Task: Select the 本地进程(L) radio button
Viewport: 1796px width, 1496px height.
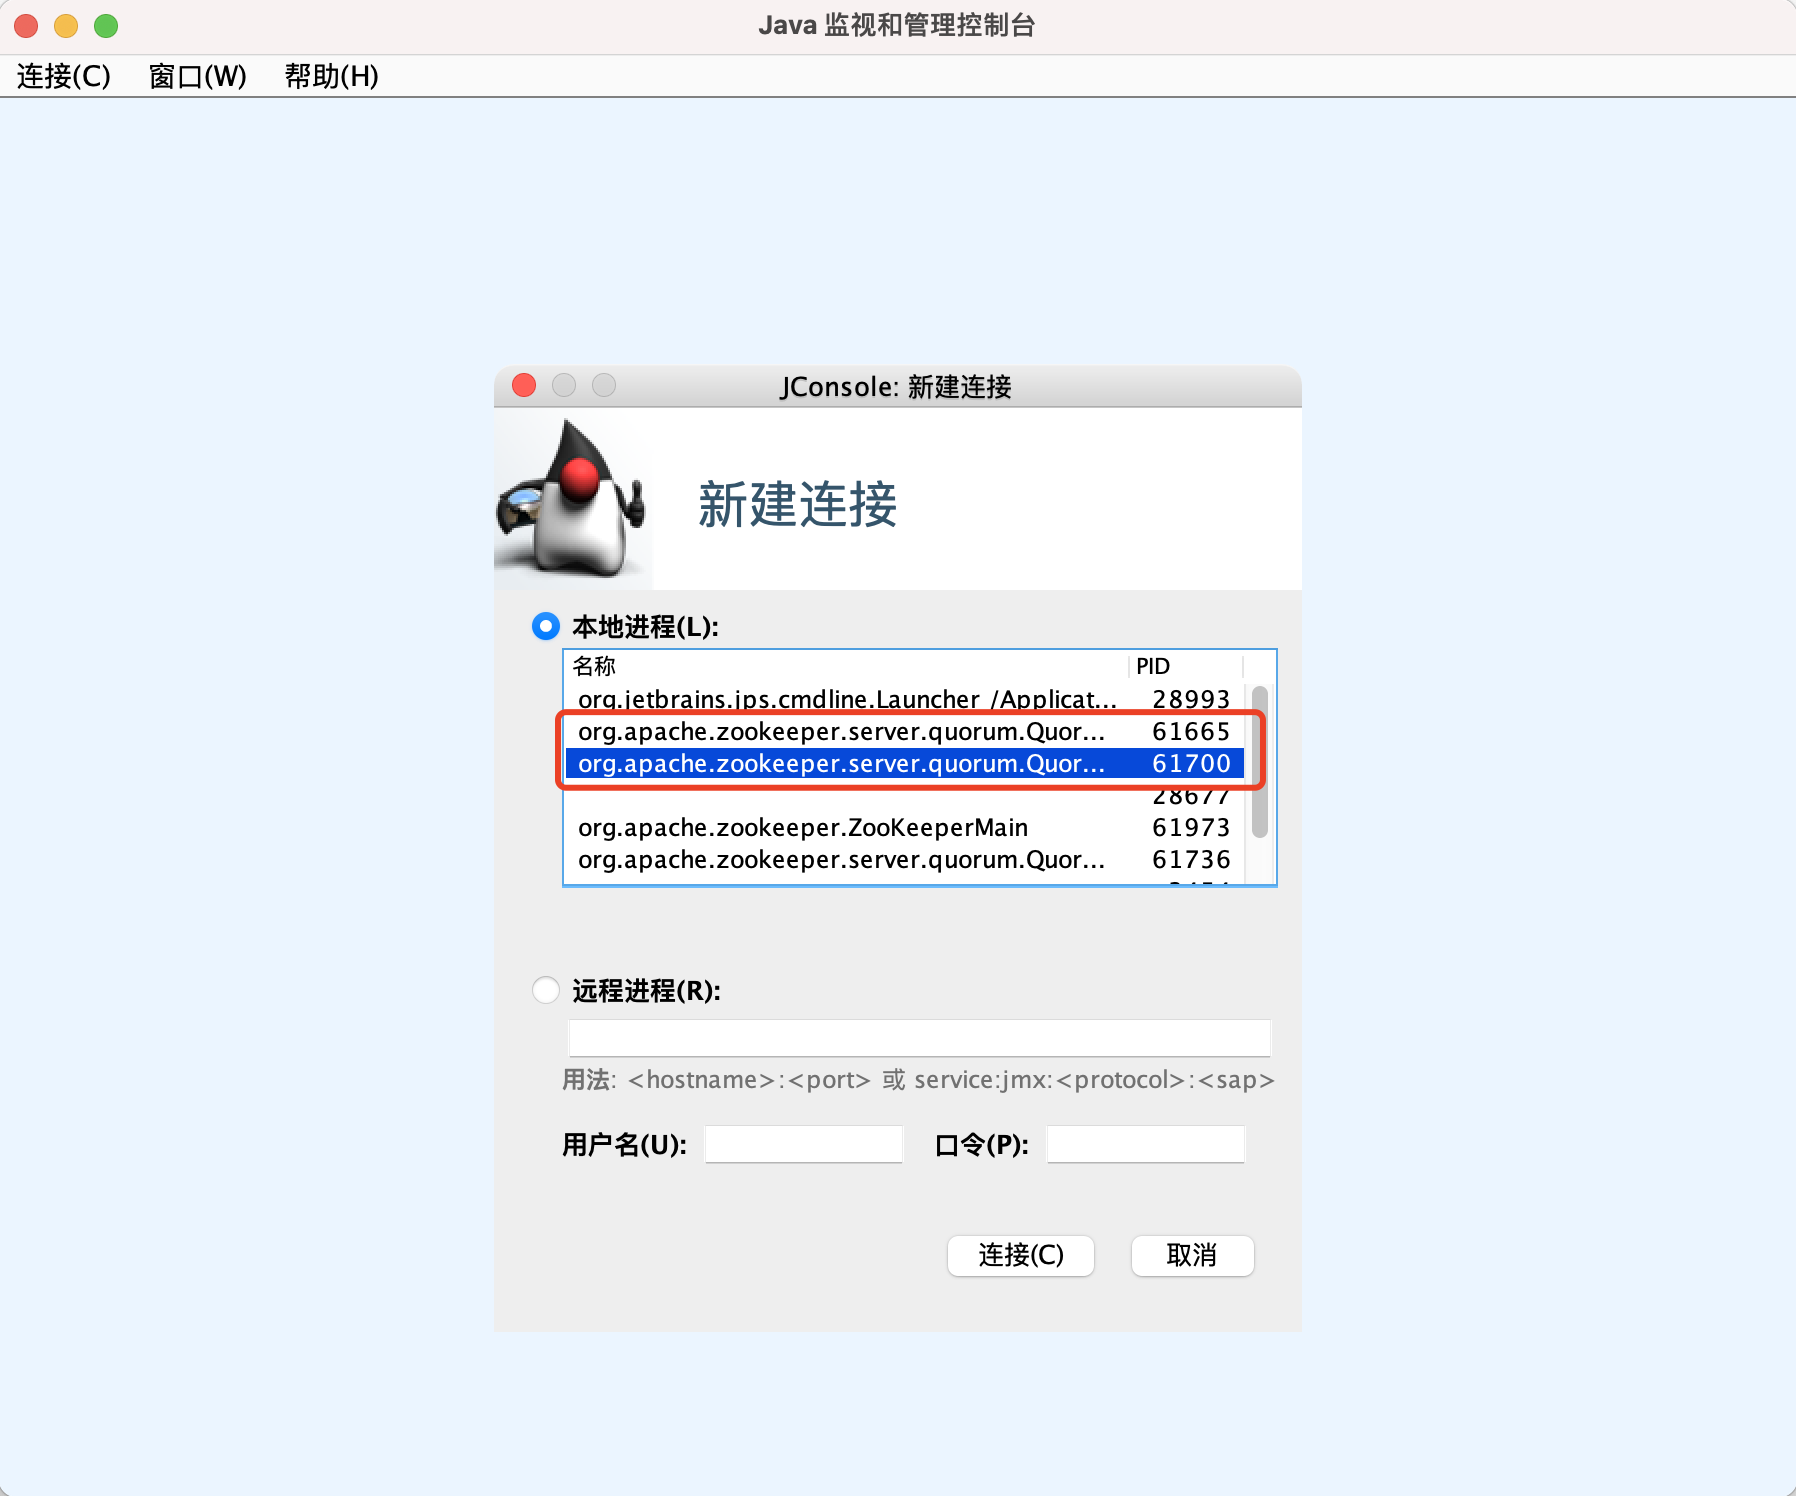Action: click(545, 626)
